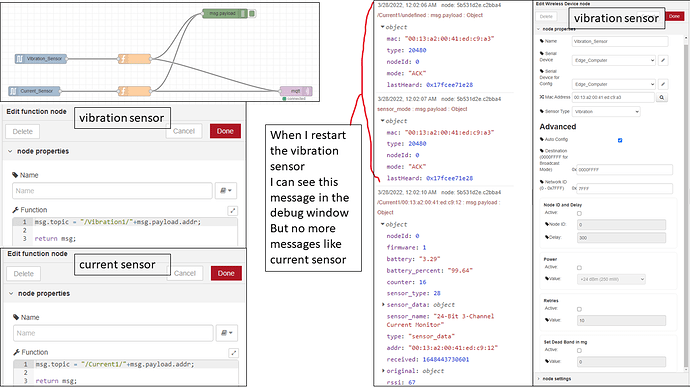Viewport: 690px width, 388px height.
Task: Open the Power value +24 dBm dropdown
Action: click(x=611, y=279)
